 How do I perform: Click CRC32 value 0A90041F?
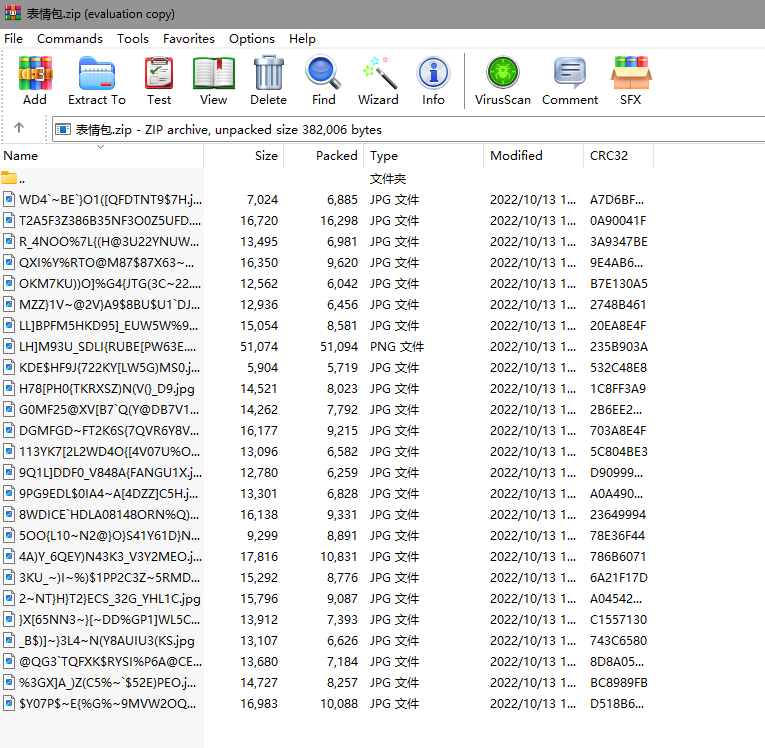coord(618,221)
